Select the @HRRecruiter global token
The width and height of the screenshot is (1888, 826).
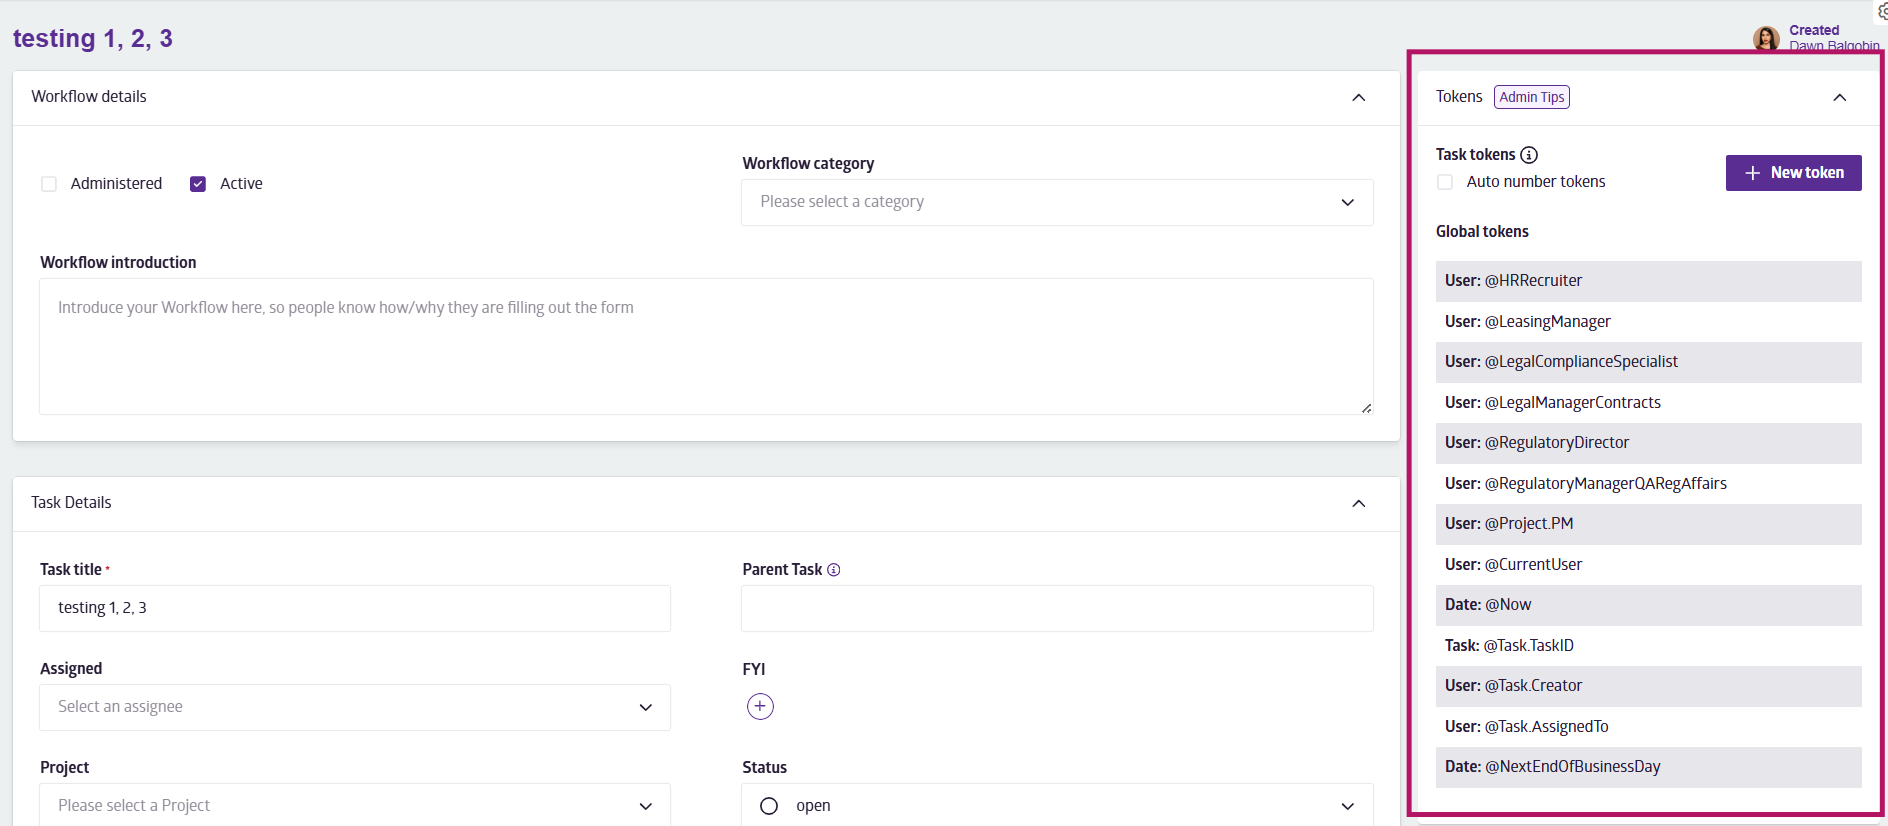[x=1647, y=281]
